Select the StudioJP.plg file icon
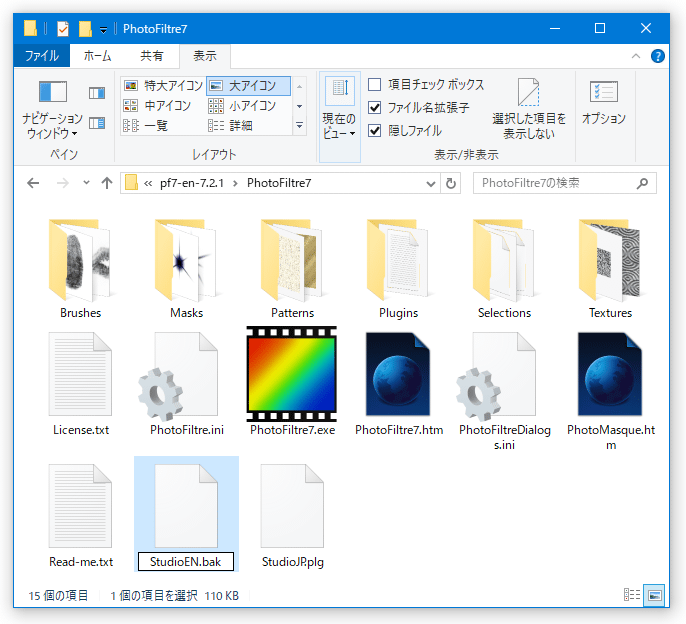 pyautogui.click(x=292, y=506)
